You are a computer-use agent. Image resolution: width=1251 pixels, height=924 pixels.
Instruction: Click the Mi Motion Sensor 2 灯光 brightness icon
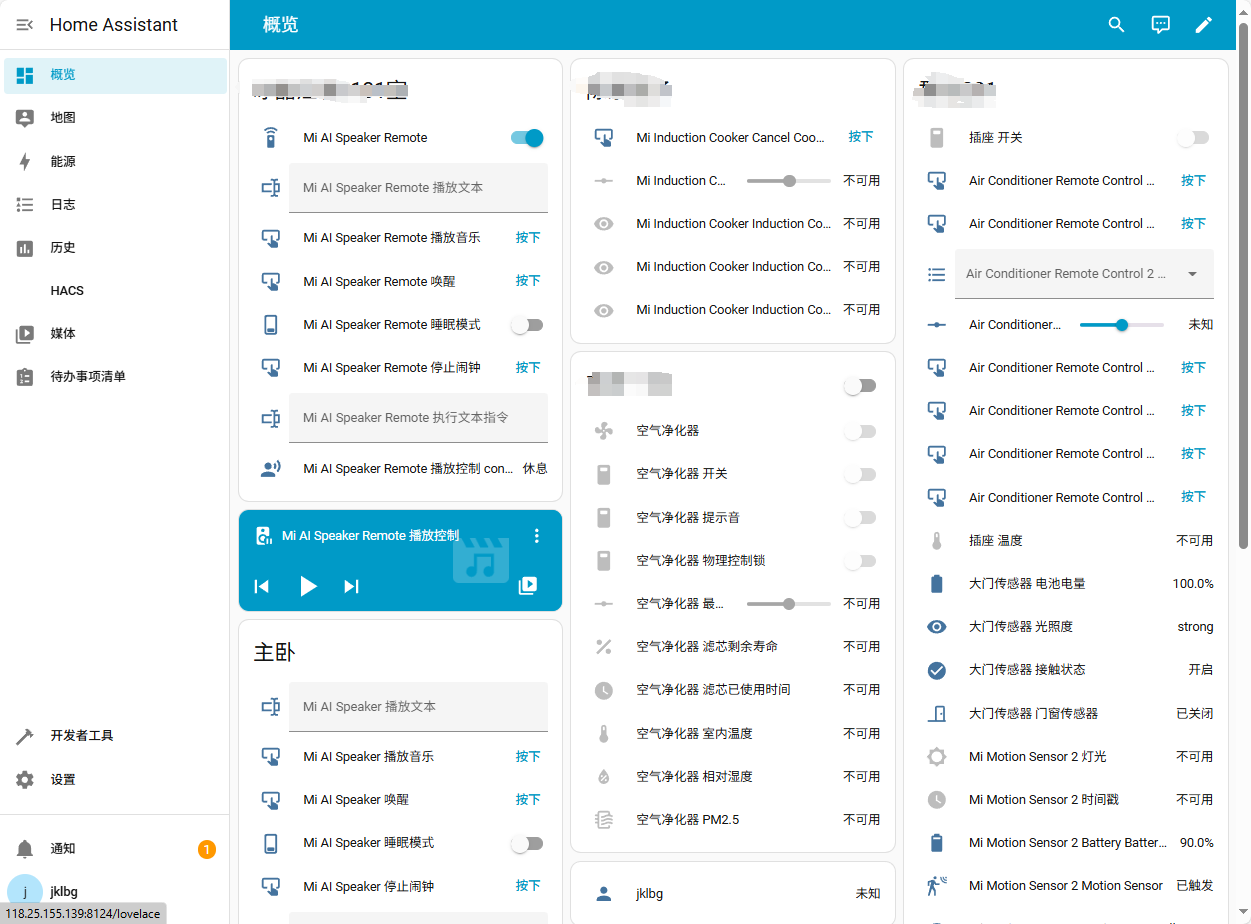click(937, 756)
